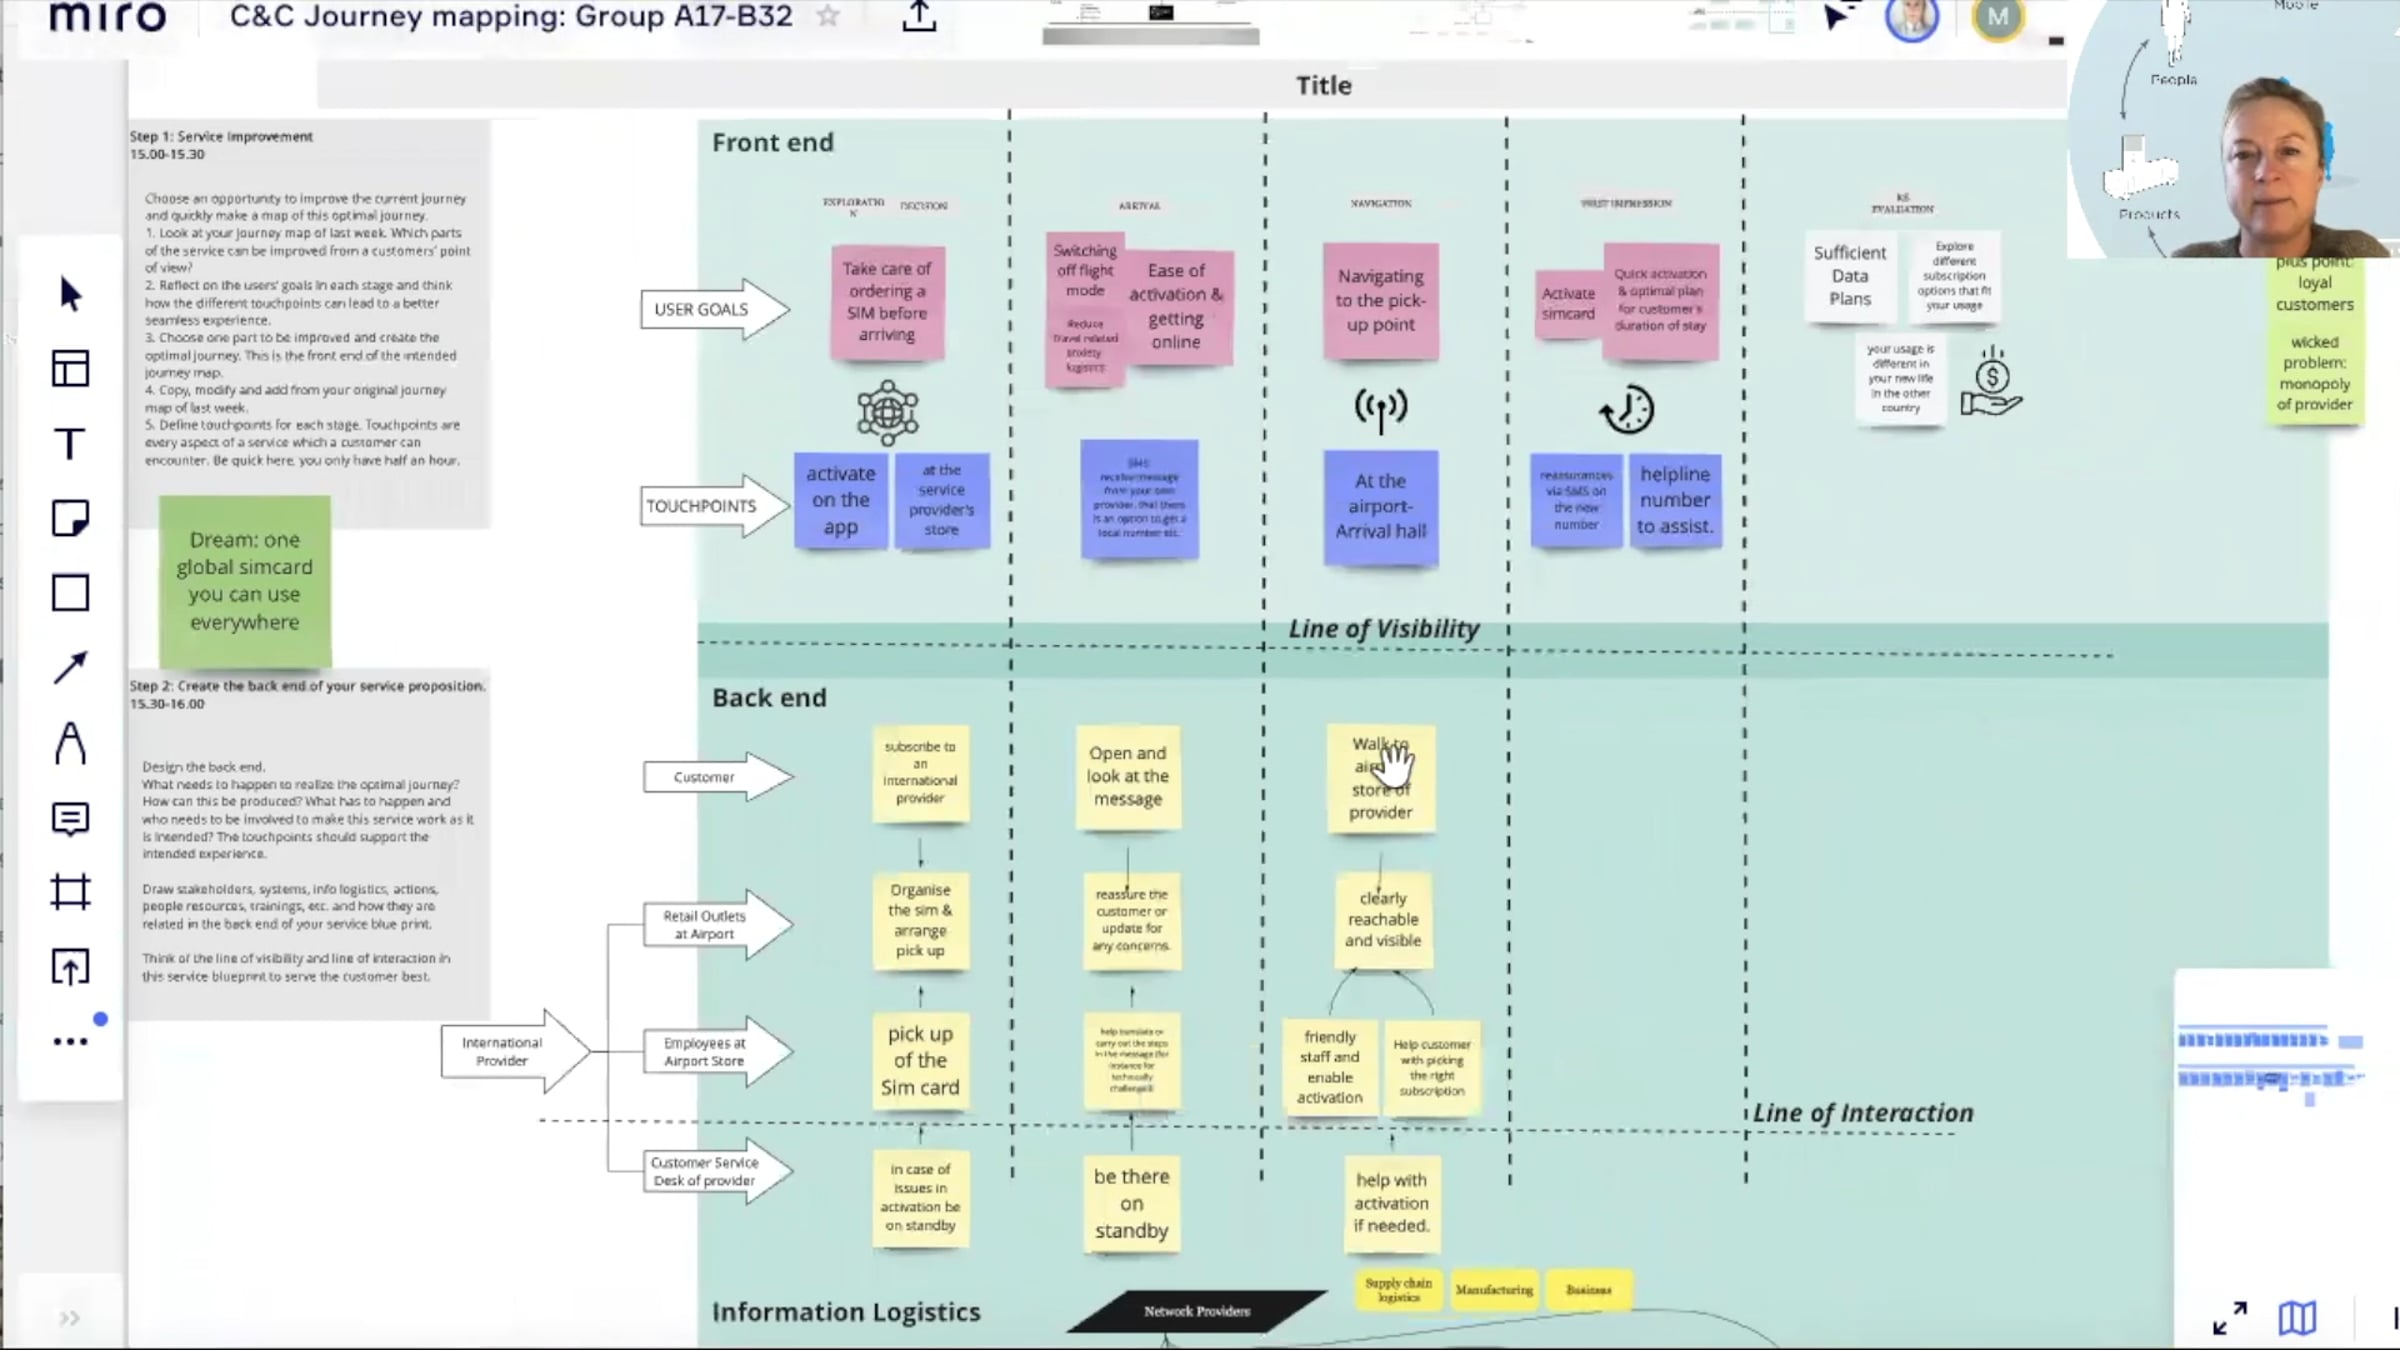Select the Text tool

coord(70,443)
